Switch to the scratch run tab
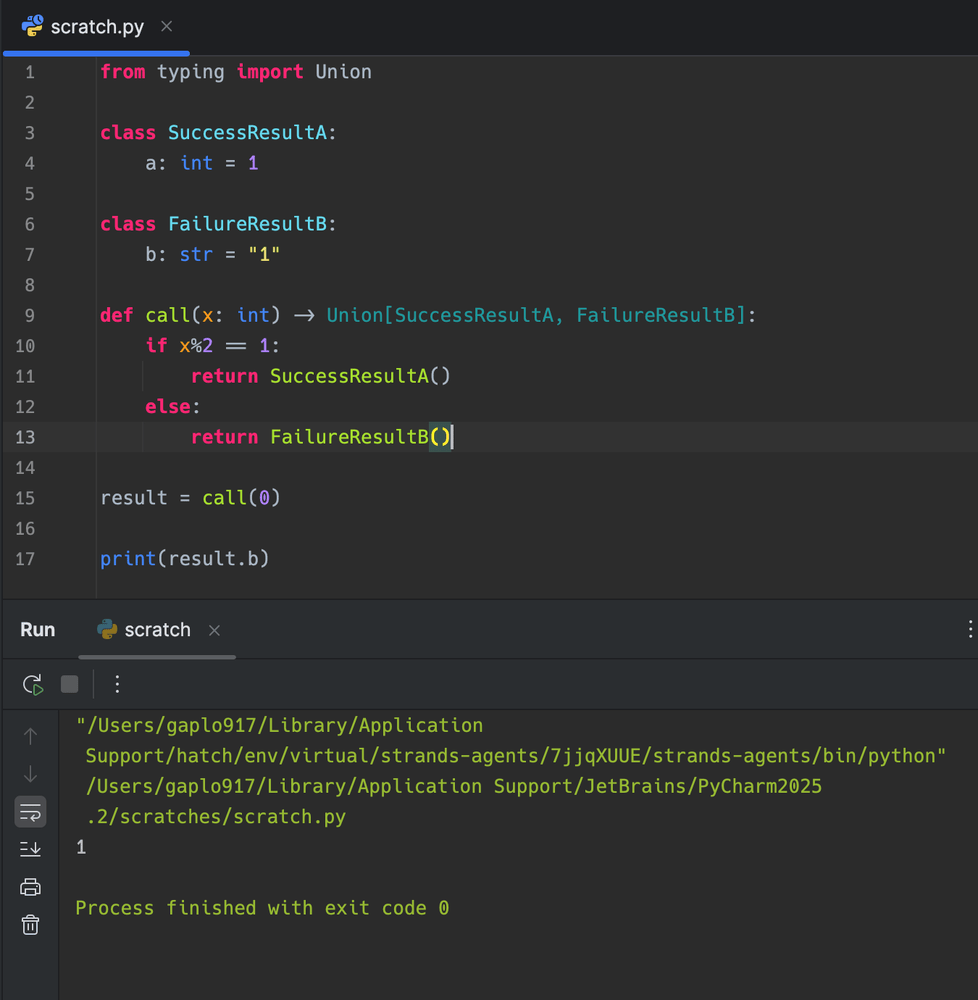This screenshot has width=978, height=1000. [156, 630]
